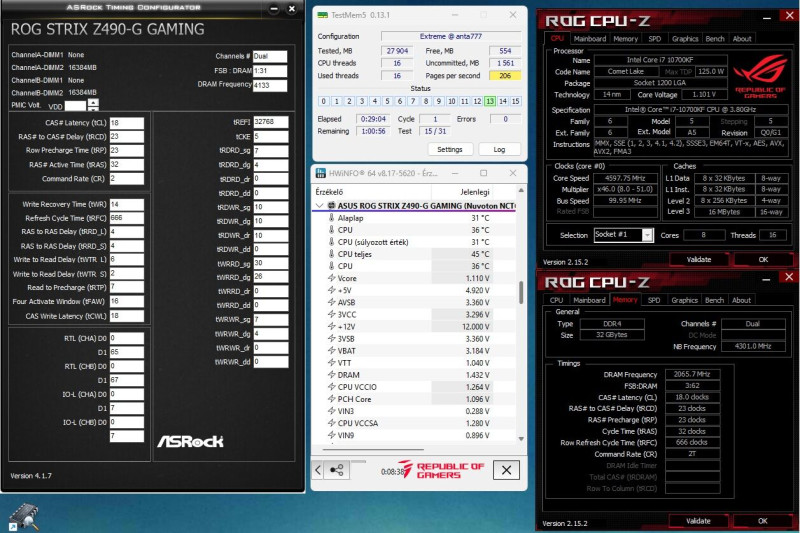The height and width of the screenshot is (533, 800).
Task: Click Validate in the upper CPU-Z window
Action: 698,259
